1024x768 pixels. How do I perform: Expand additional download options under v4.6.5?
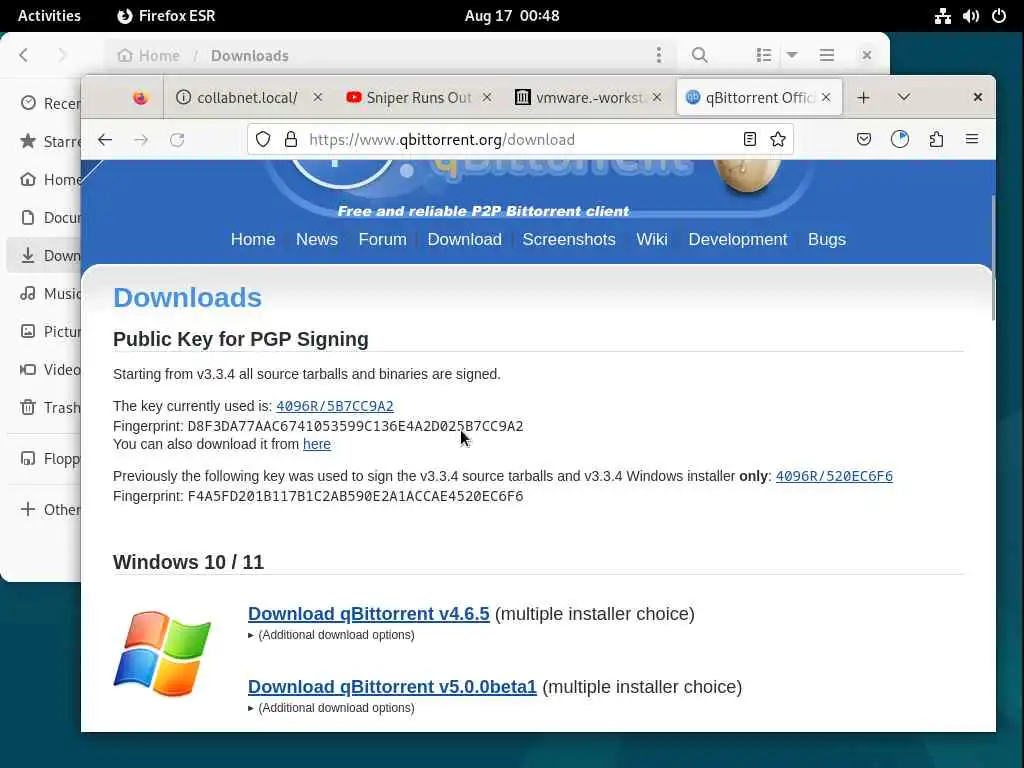point(331,635)
